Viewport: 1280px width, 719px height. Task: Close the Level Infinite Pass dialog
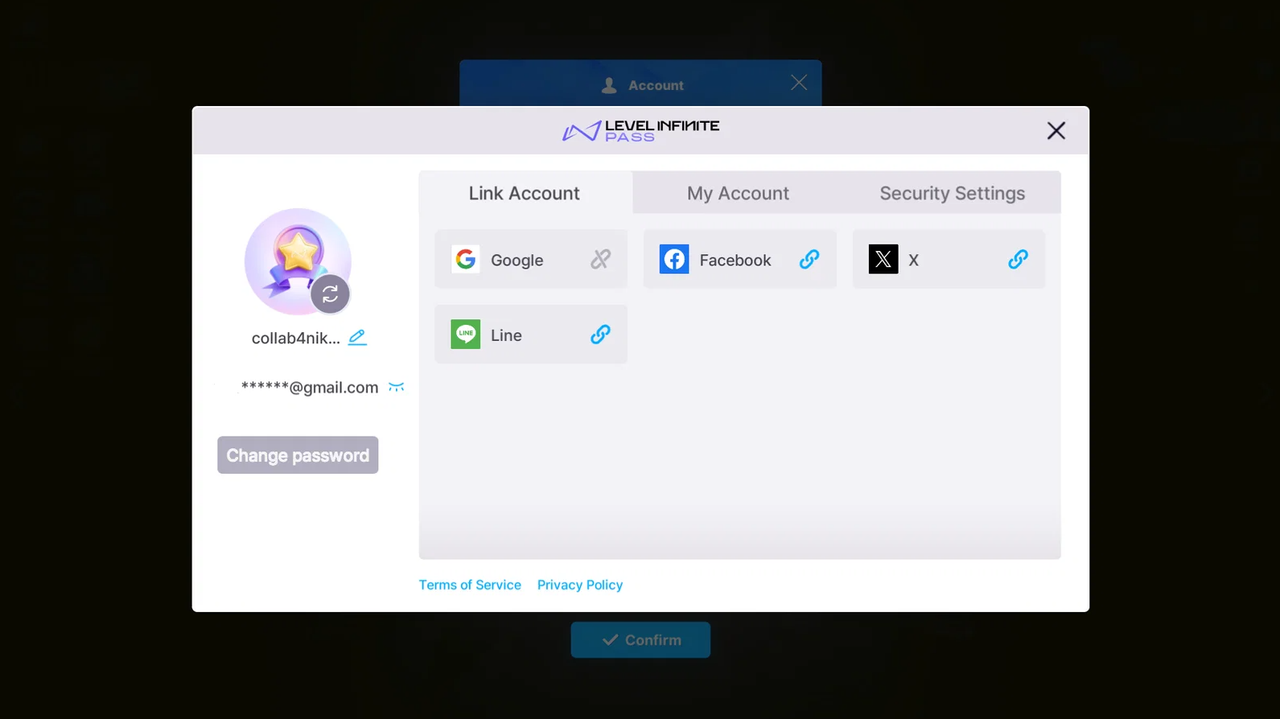pyautogui.click(x=1056, y=131)
